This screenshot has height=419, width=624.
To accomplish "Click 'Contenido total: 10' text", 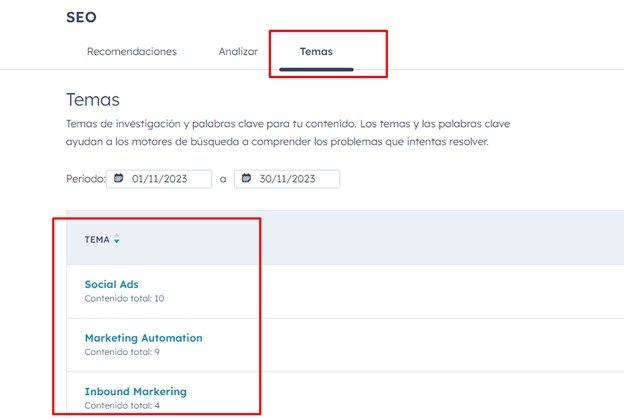I will (124, 298).
